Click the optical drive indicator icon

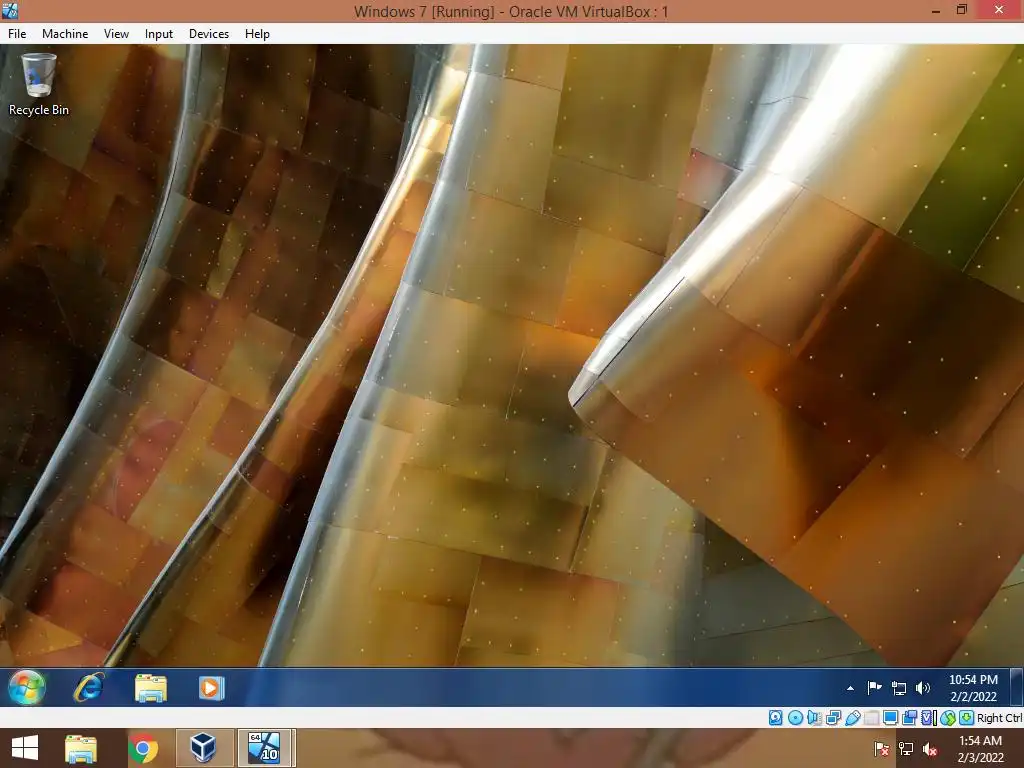[795, 718]
